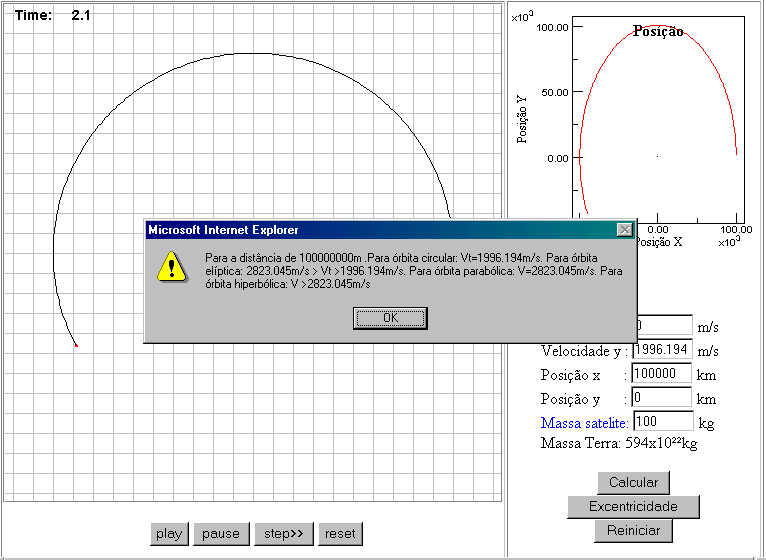
Task: Click the yellow warning icon in the dialog
Action: click(x=171, y=267)
